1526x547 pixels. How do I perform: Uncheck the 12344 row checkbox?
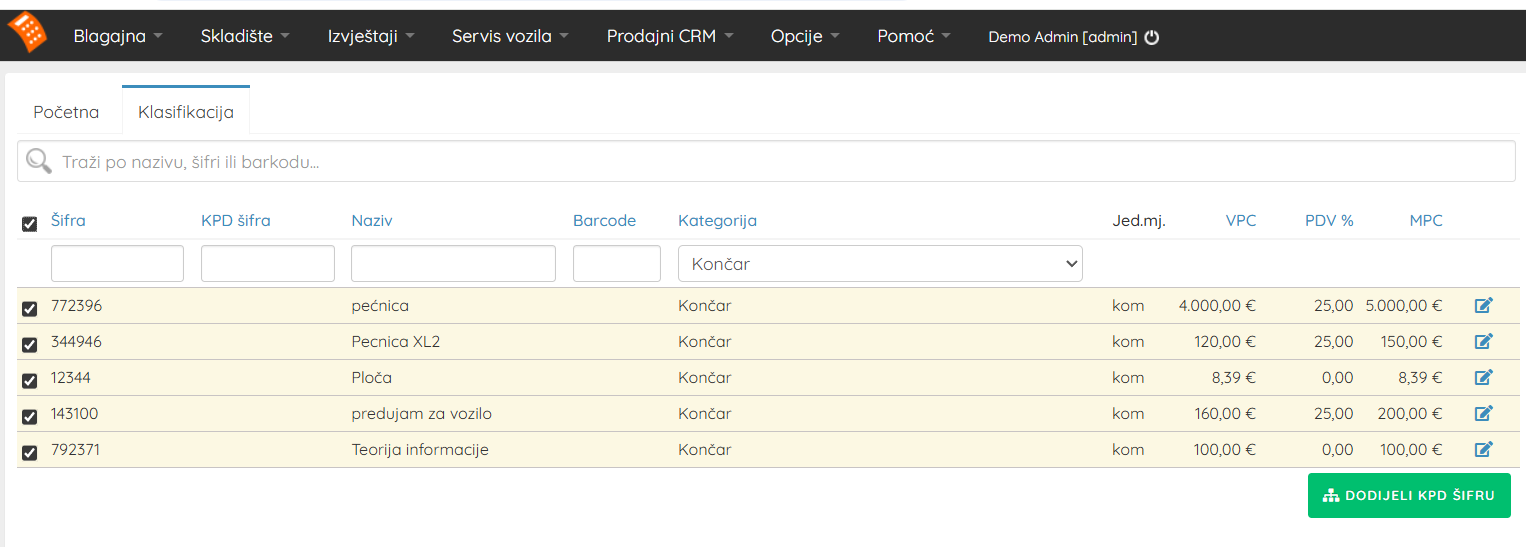click(x=29, y=381)
